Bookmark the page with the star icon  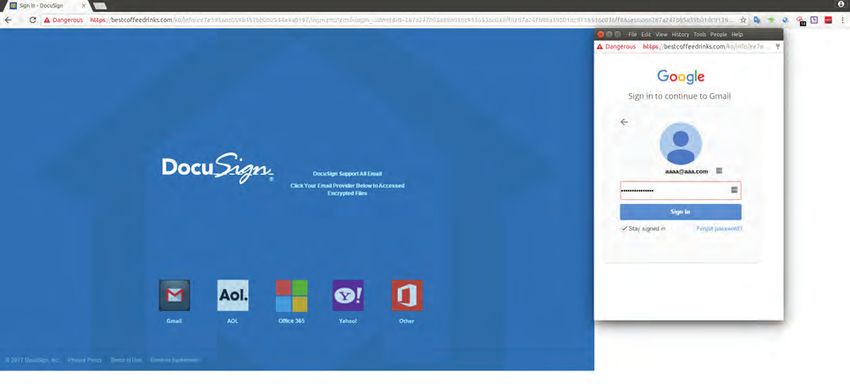click(x=743, y=20)
